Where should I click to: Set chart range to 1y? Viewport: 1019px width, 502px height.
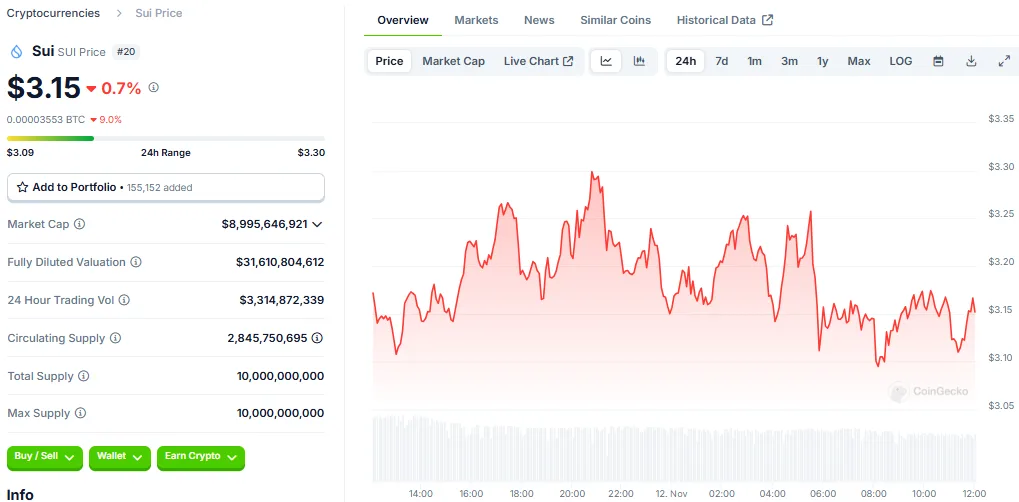point(823,61)
